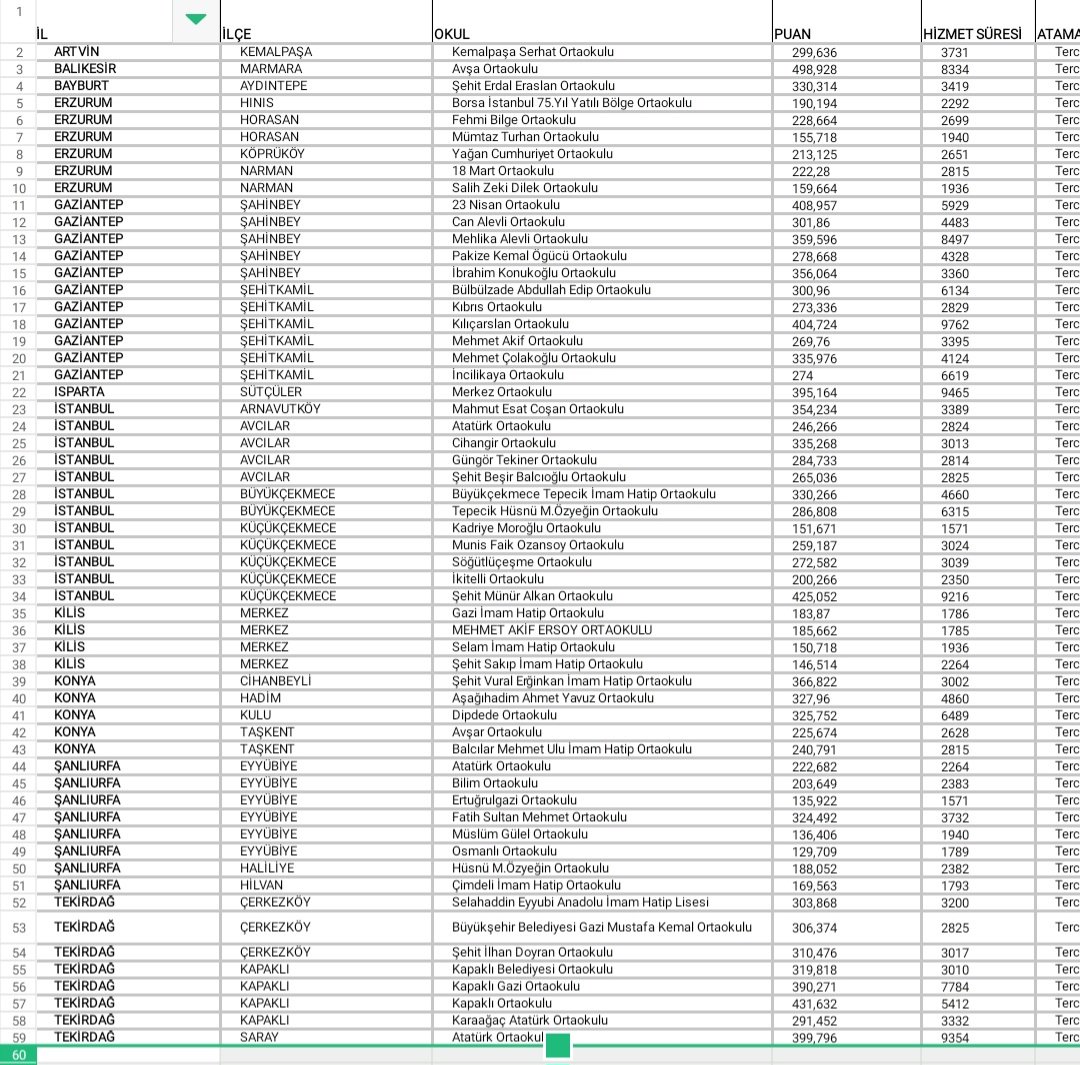Click Büyükşehir Belediyesi Gazi Mustafa Kemal Ortaokulu
Screen dimensions: 1080x1065
pyautogui.click(x=601, y=927)
